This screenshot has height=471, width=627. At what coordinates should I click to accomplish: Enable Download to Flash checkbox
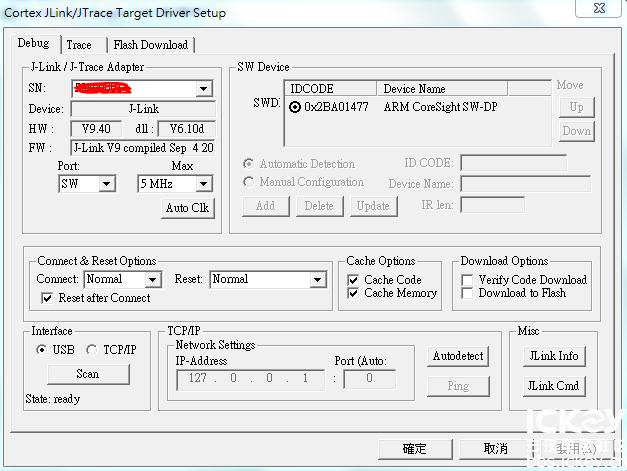point(467,294)
